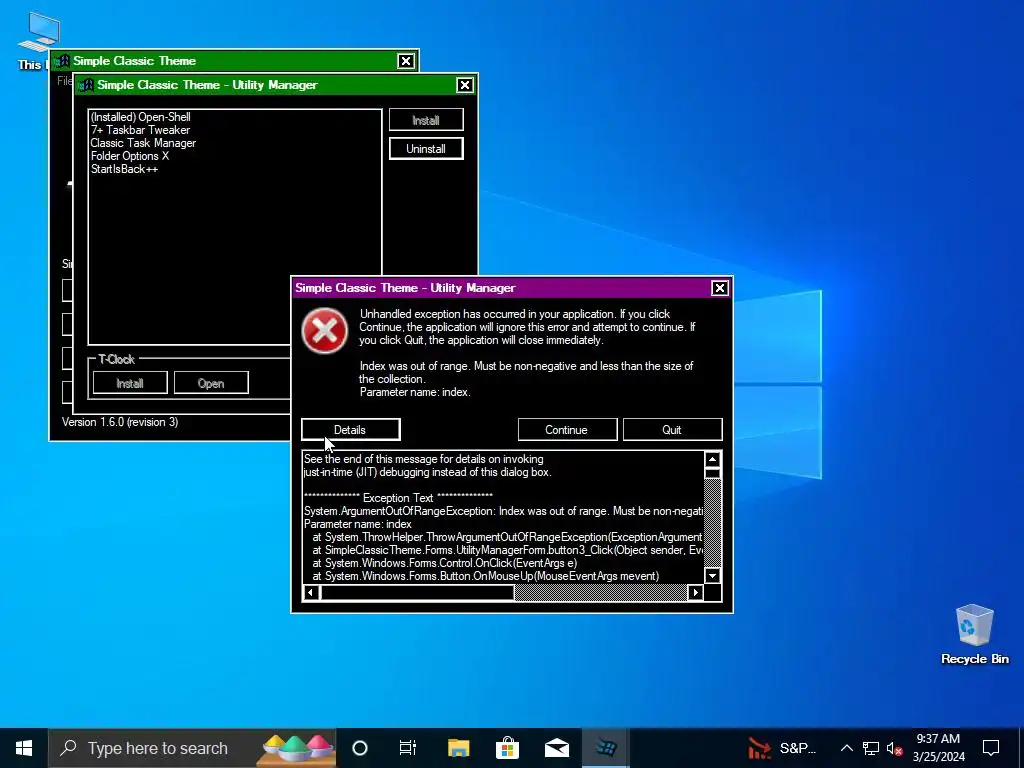Open Task View on taskbar
Image resolution: width=1024 pixels, height=768 pixels.
coord(408,748)
